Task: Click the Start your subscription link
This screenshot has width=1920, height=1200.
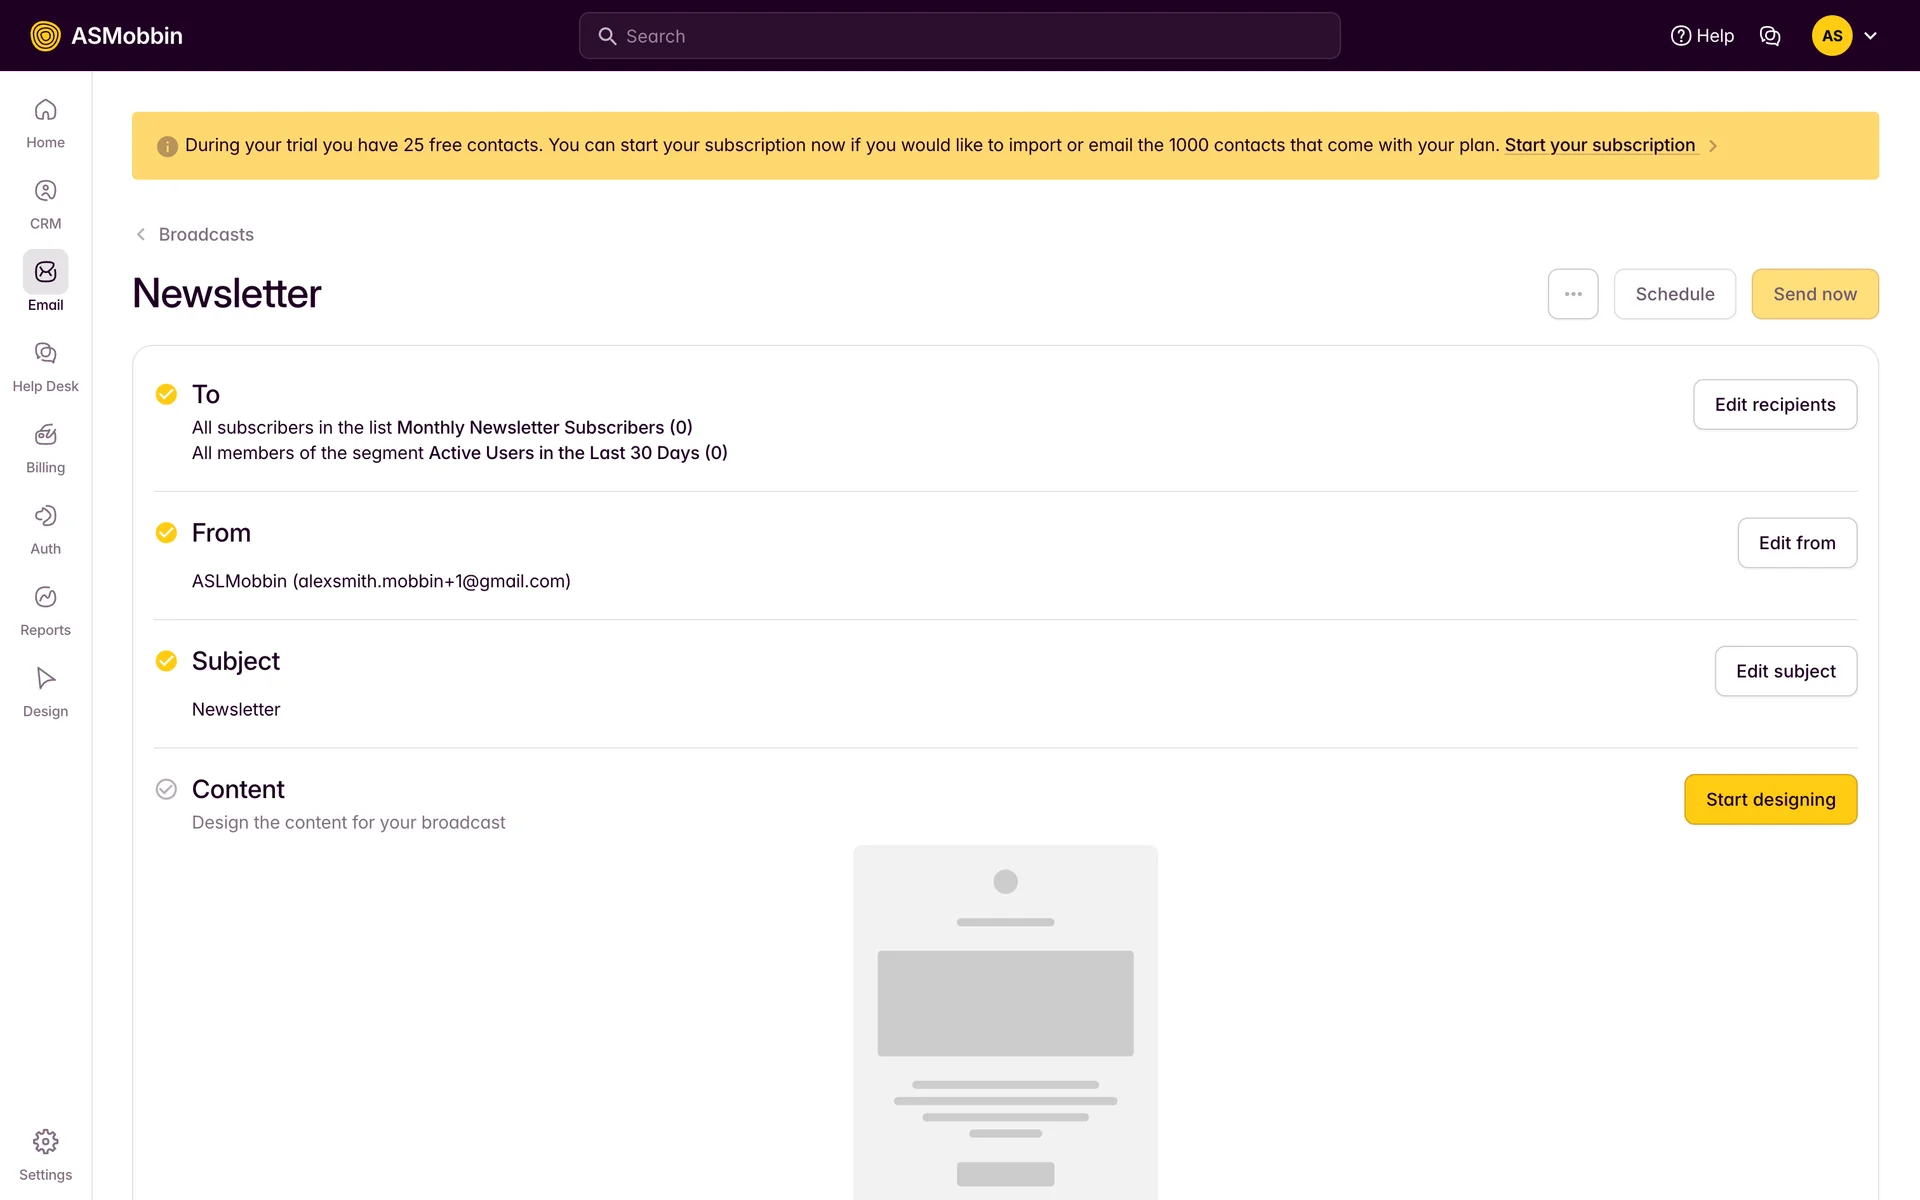Action: (1599, 145)
